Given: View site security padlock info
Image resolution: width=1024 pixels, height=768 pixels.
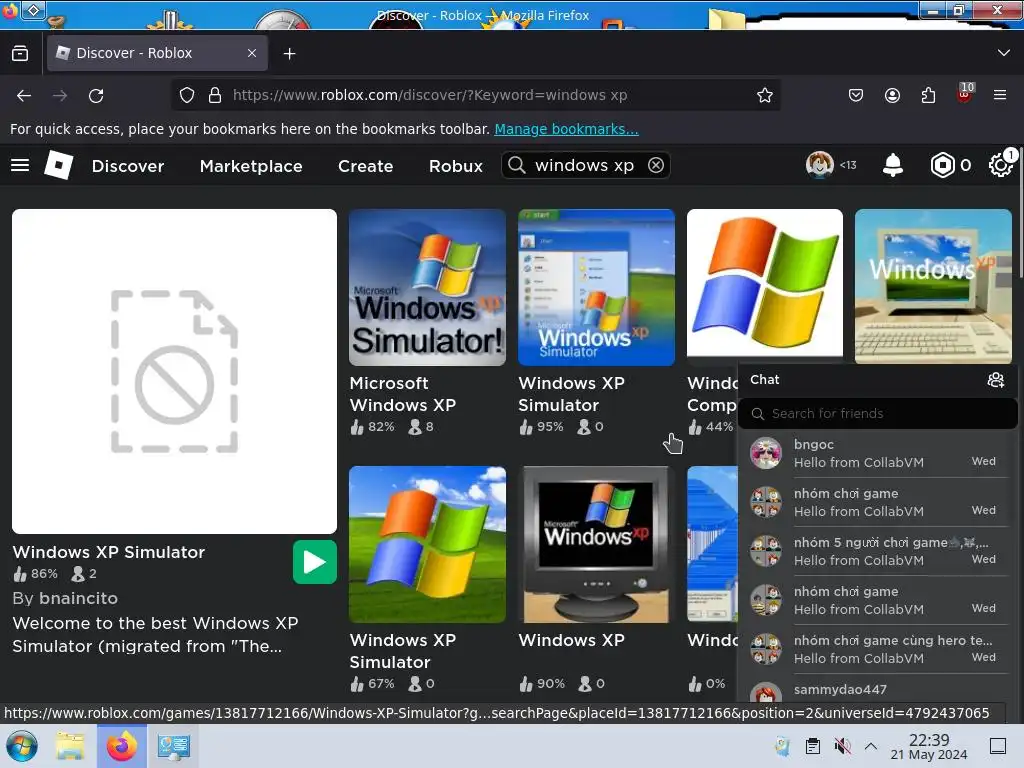Looking at the screenshot, I should 215,95.
